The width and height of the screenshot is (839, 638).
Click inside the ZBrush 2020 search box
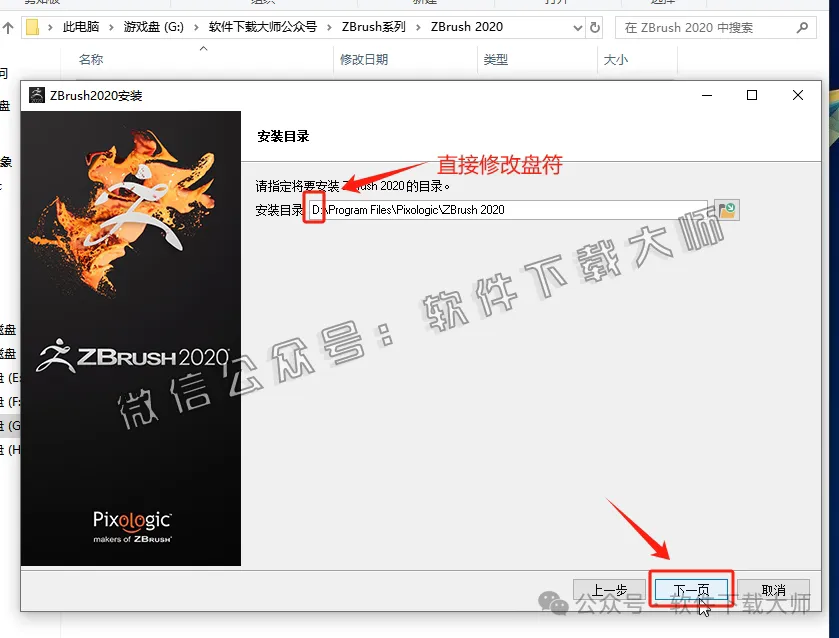(x=700, y=27)
